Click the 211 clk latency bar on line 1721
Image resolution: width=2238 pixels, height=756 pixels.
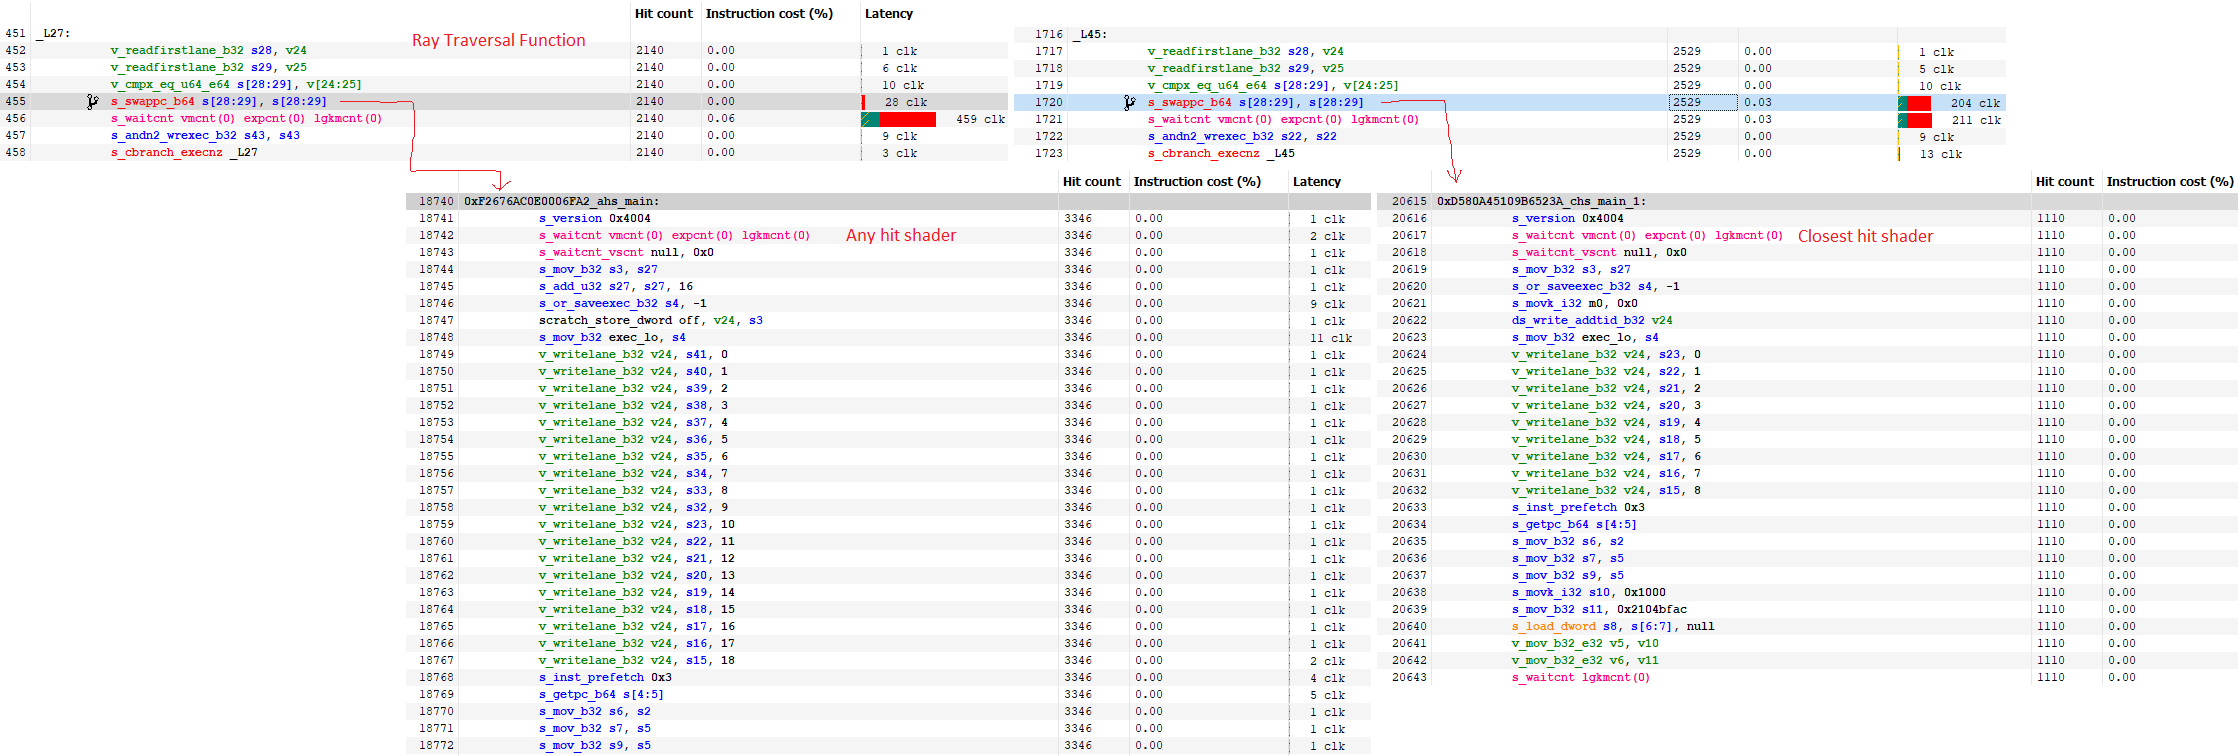point(1915,120)
